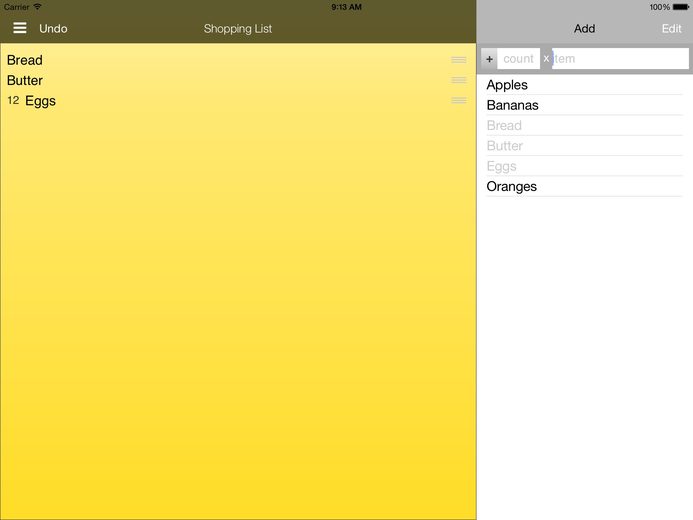The image size is (693, 520).
Task: Tap the reorder handle for Eggs
Action: coord(459,101)
